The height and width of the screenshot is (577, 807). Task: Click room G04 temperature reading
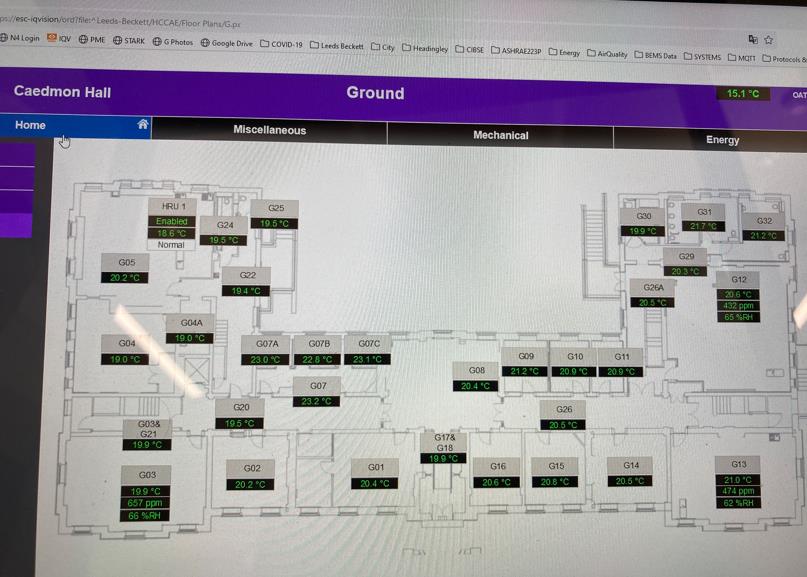125,359
